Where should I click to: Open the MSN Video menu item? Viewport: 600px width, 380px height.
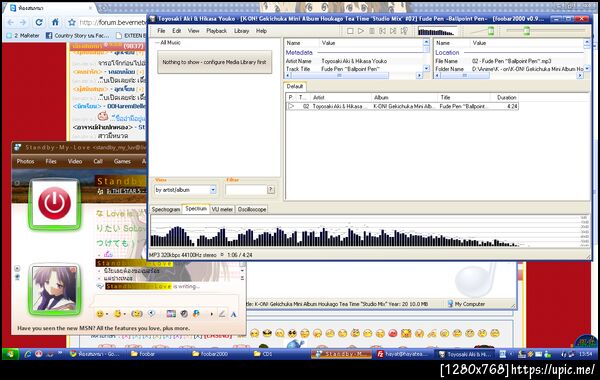point(75,161)
